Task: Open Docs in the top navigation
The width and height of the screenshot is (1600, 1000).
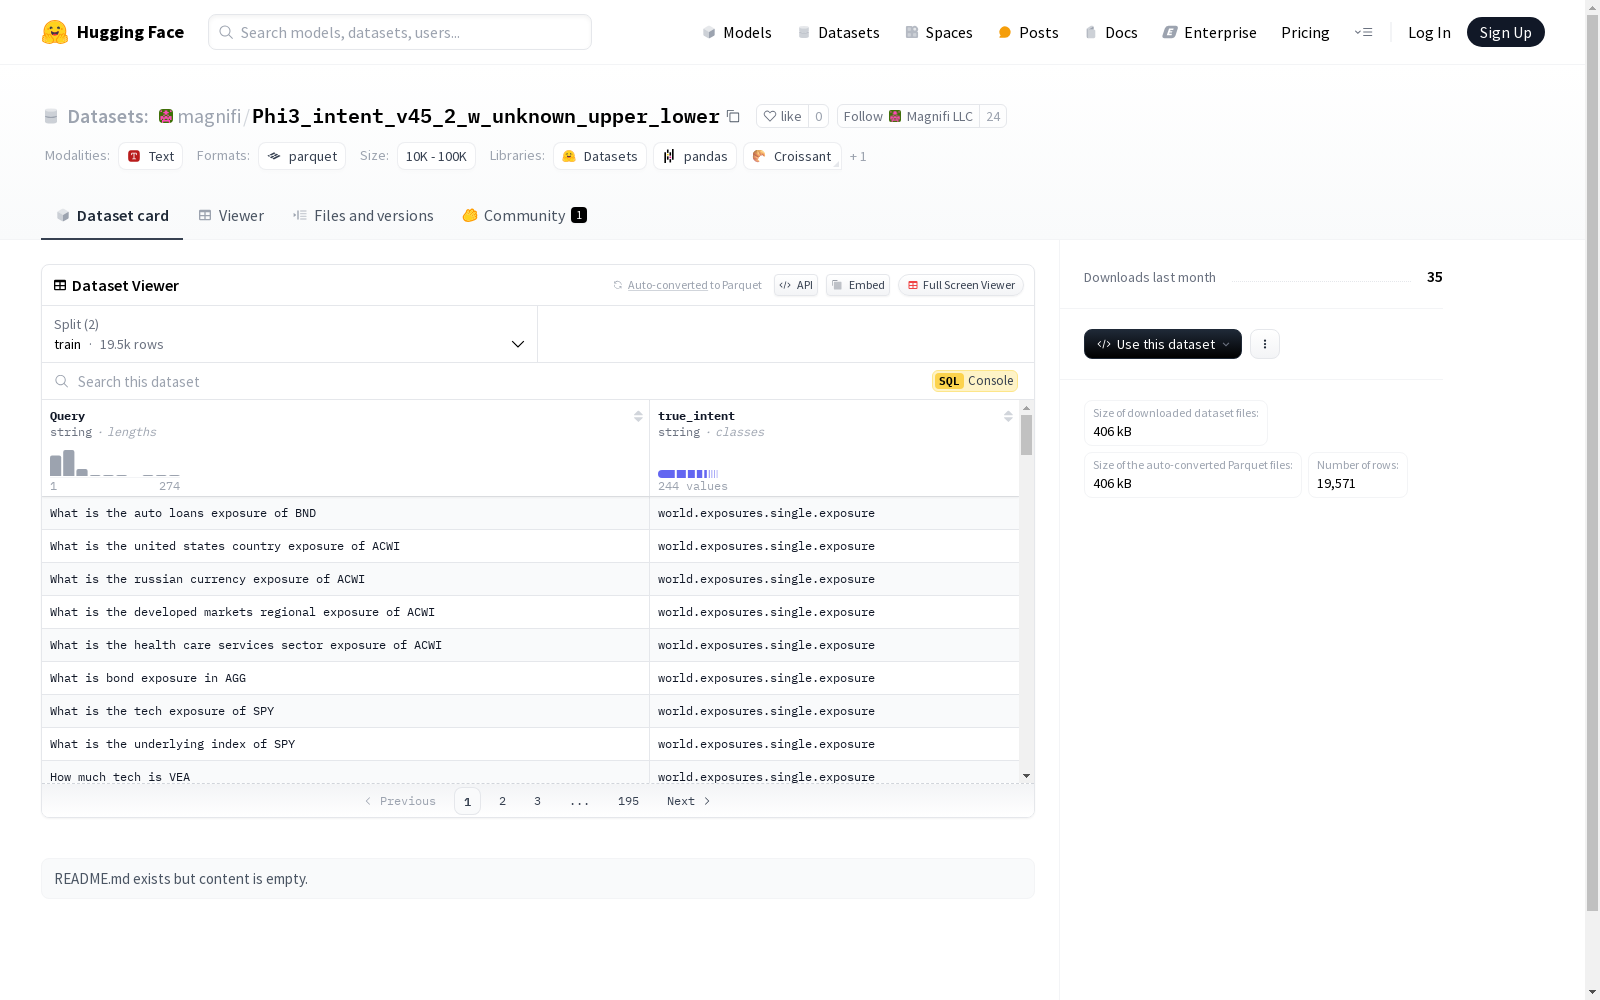Action: coord(1111,32)
